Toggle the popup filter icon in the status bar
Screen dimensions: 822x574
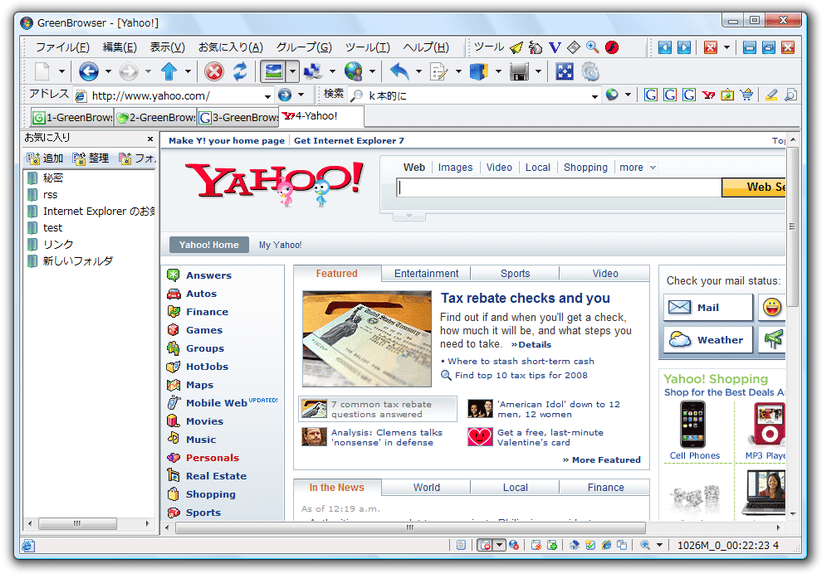tap(485, 545)
